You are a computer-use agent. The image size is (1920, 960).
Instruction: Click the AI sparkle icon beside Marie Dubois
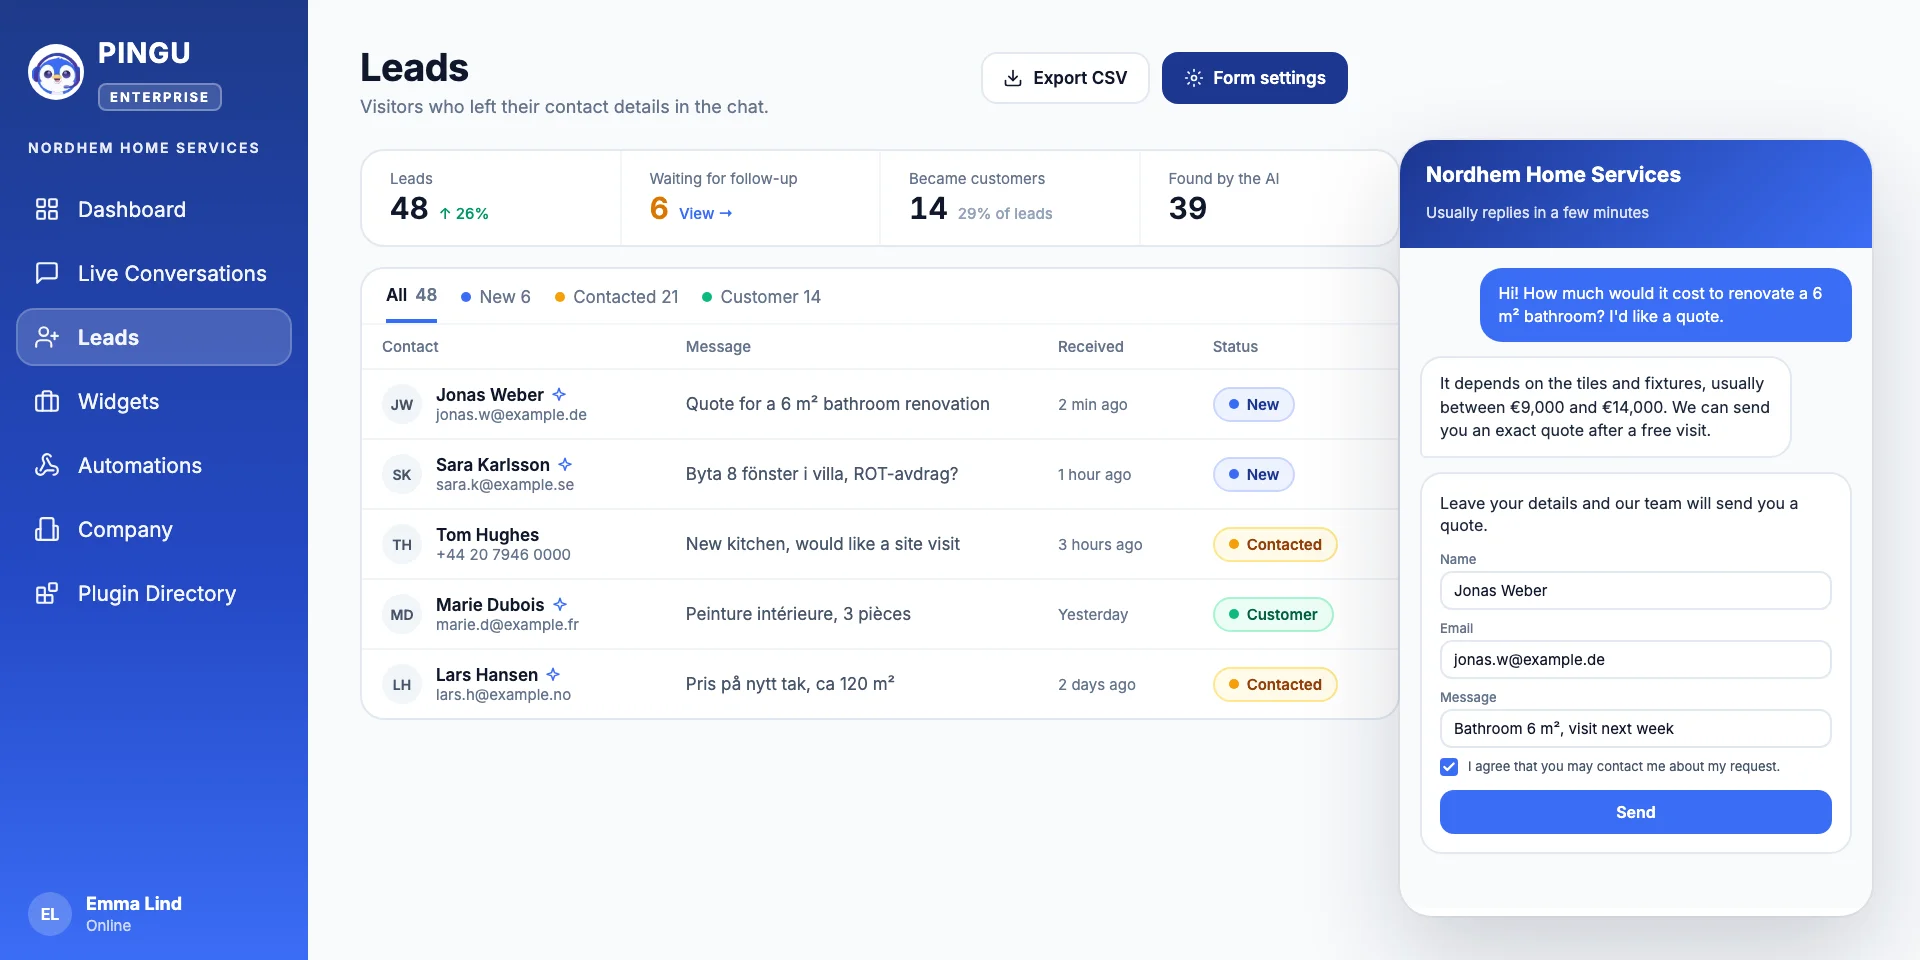tap(560, 604)
